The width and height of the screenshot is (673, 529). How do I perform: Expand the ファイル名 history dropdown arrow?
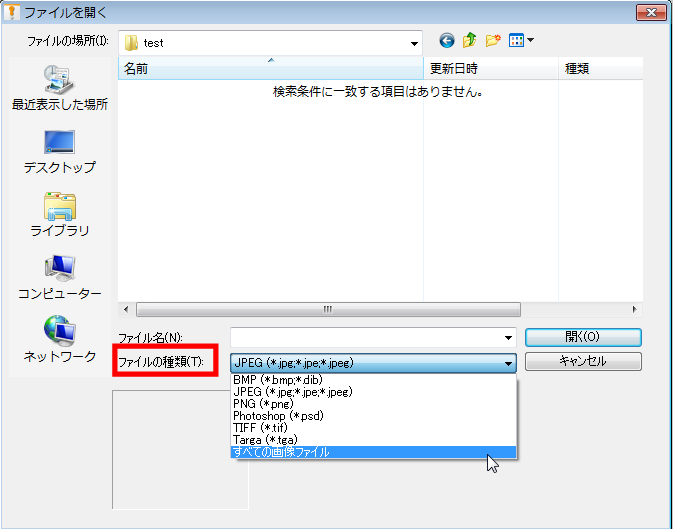click(509, 338)
